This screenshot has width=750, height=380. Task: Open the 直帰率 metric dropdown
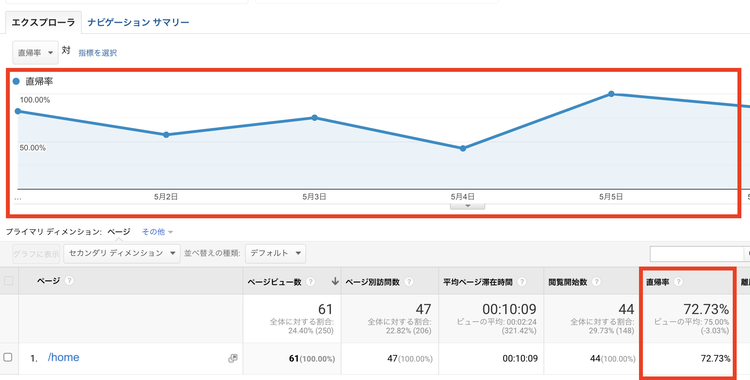(35, 53)
